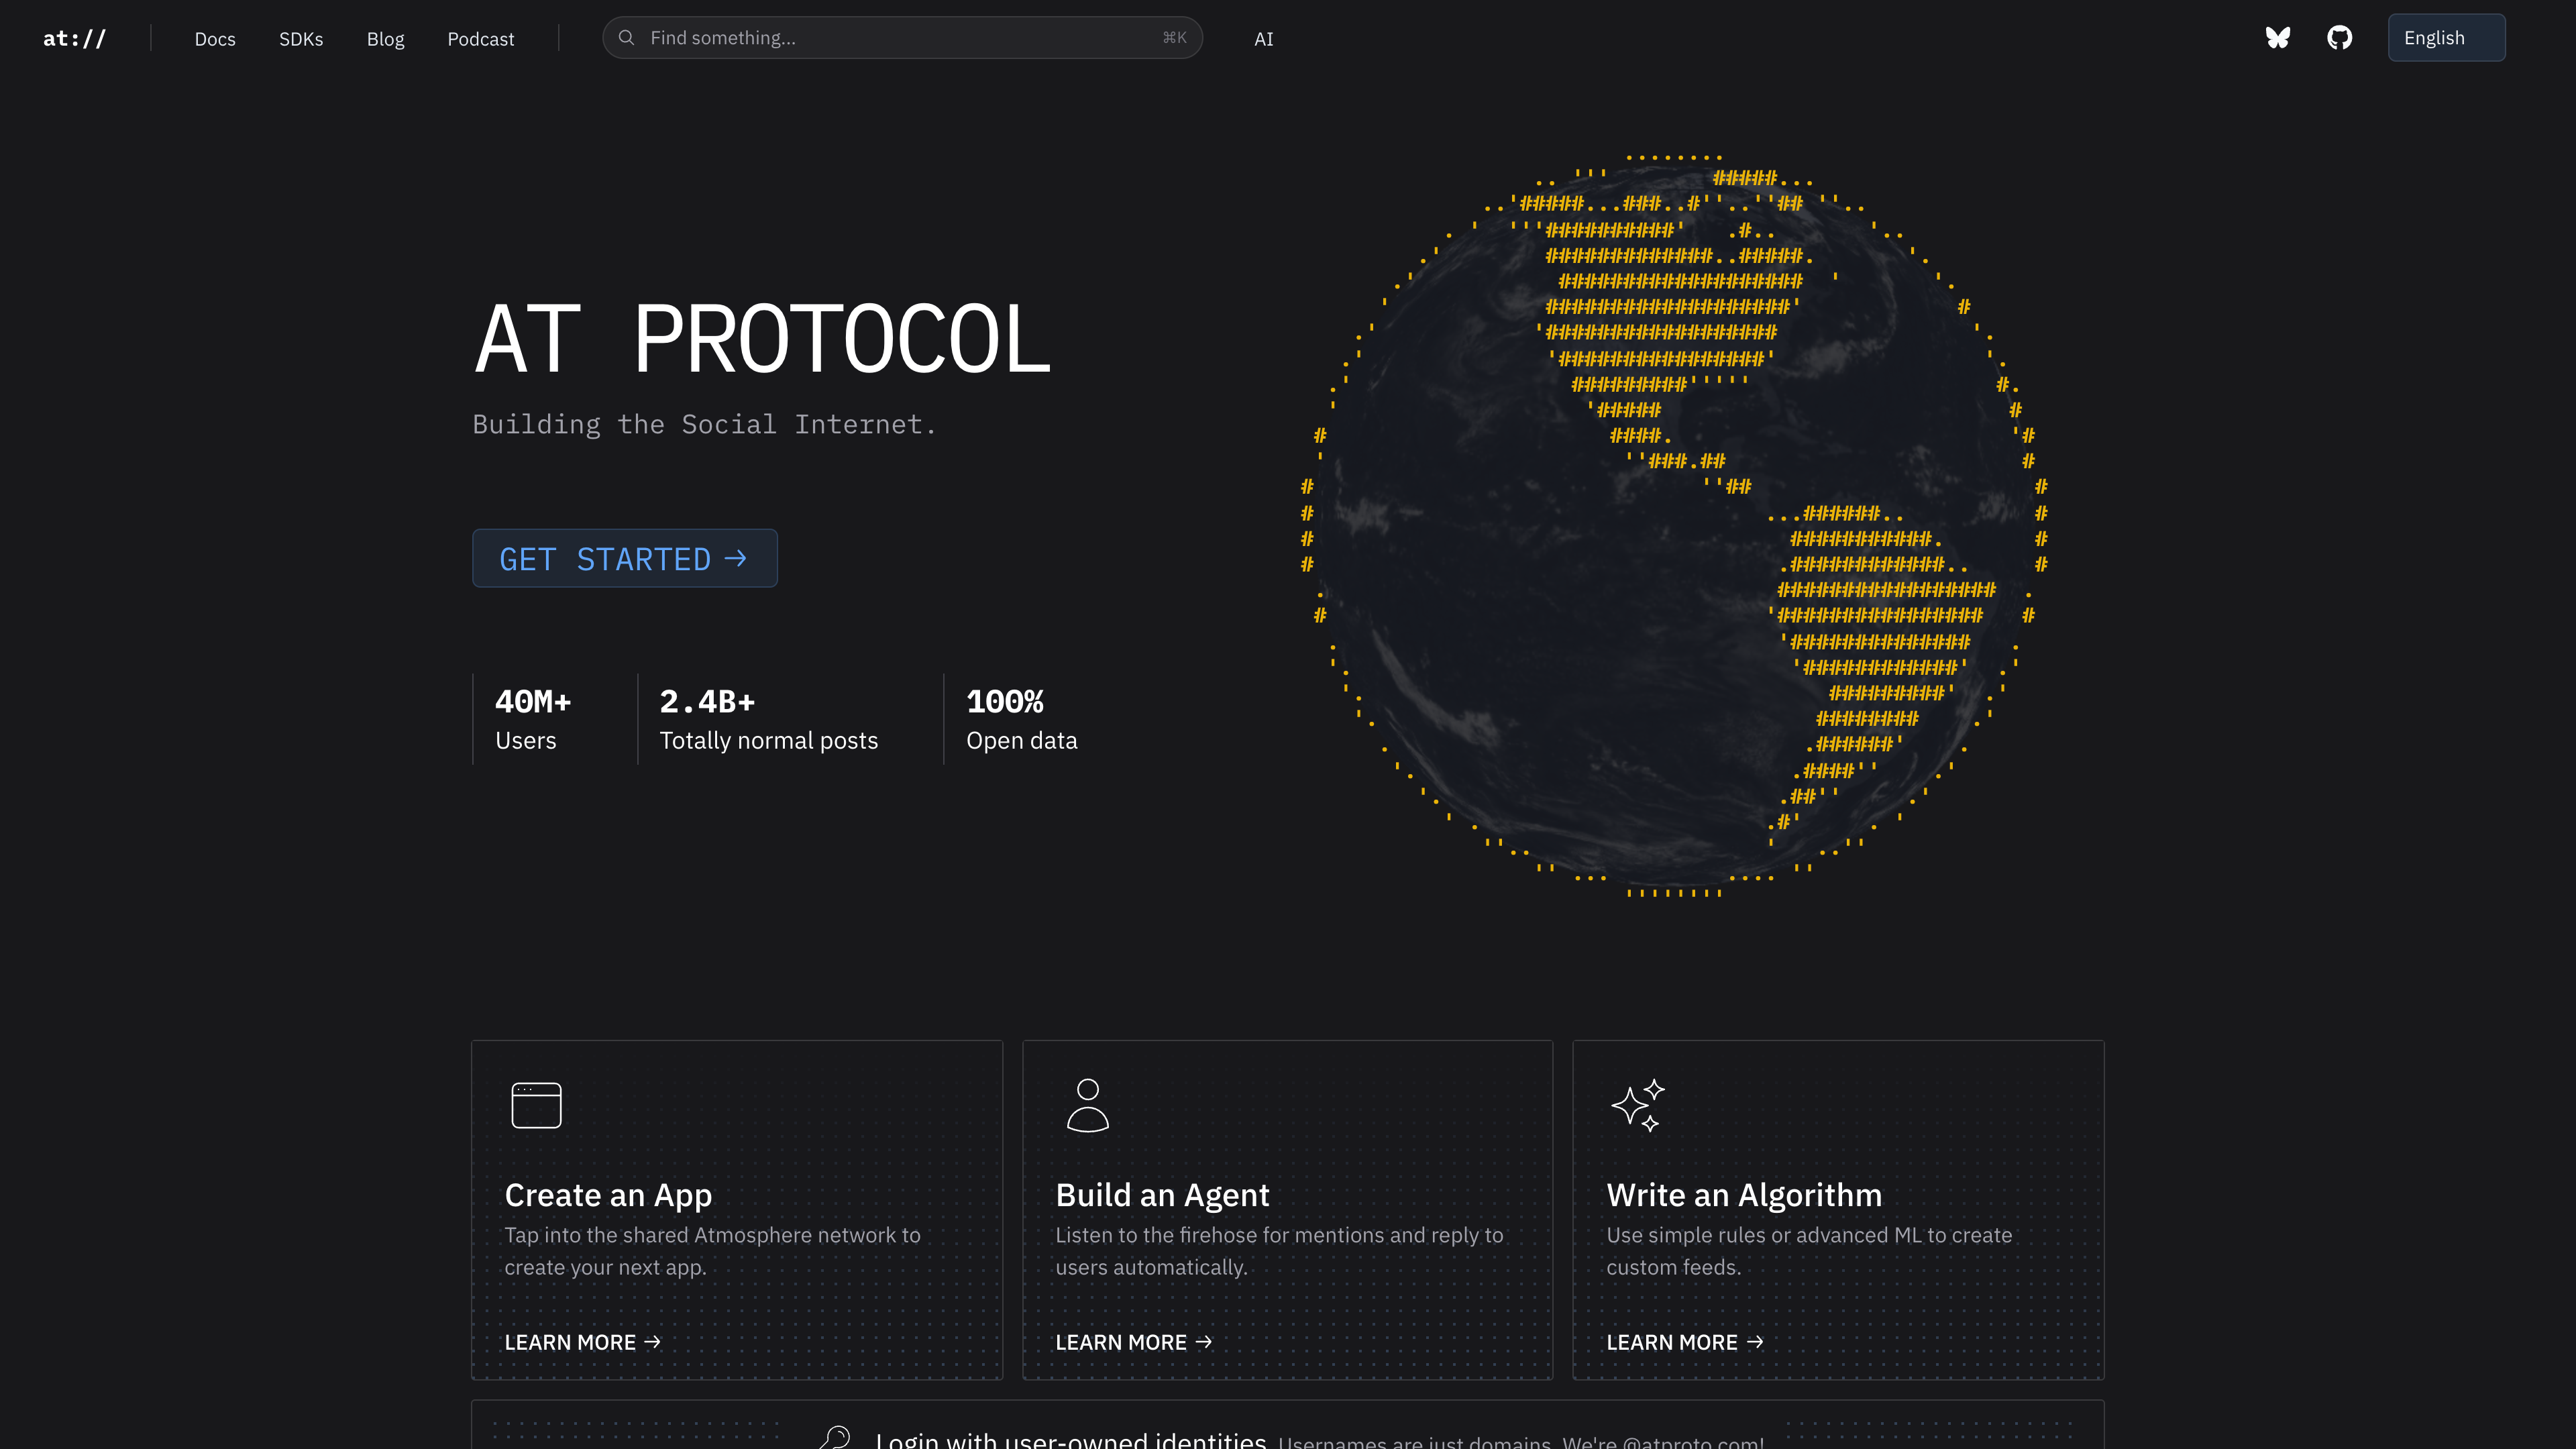Click the Building the Social Internet tagline
The width and height of the screenshot is (2576, 1449).
704,424
